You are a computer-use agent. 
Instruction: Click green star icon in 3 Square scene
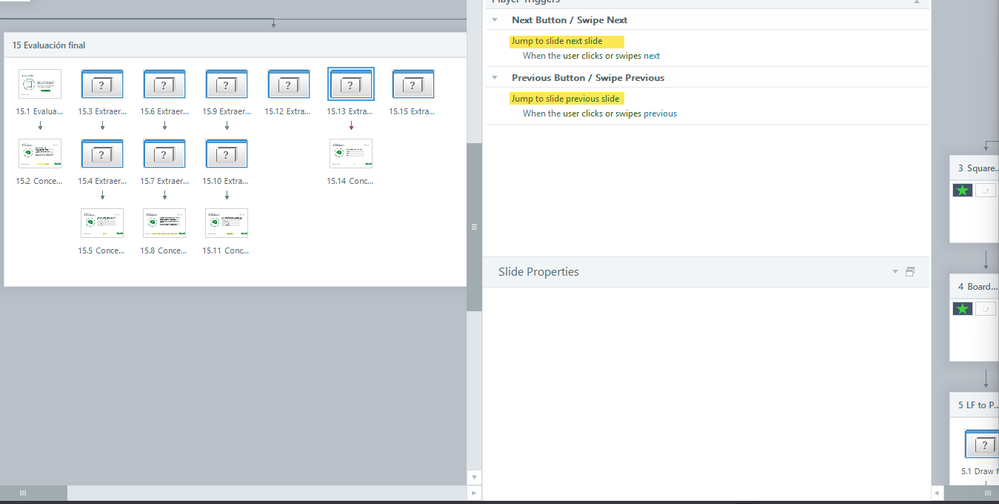[x=963, y=190]
